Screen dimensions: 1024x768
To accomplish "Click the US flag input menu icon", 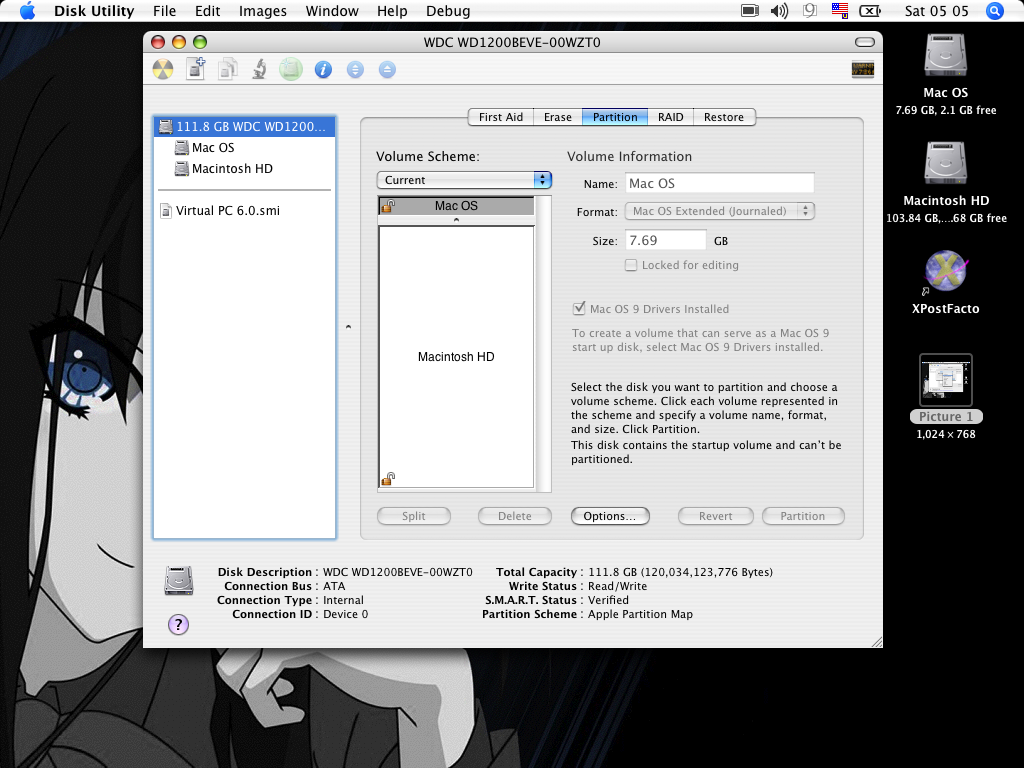I will (x=840, y=11).
